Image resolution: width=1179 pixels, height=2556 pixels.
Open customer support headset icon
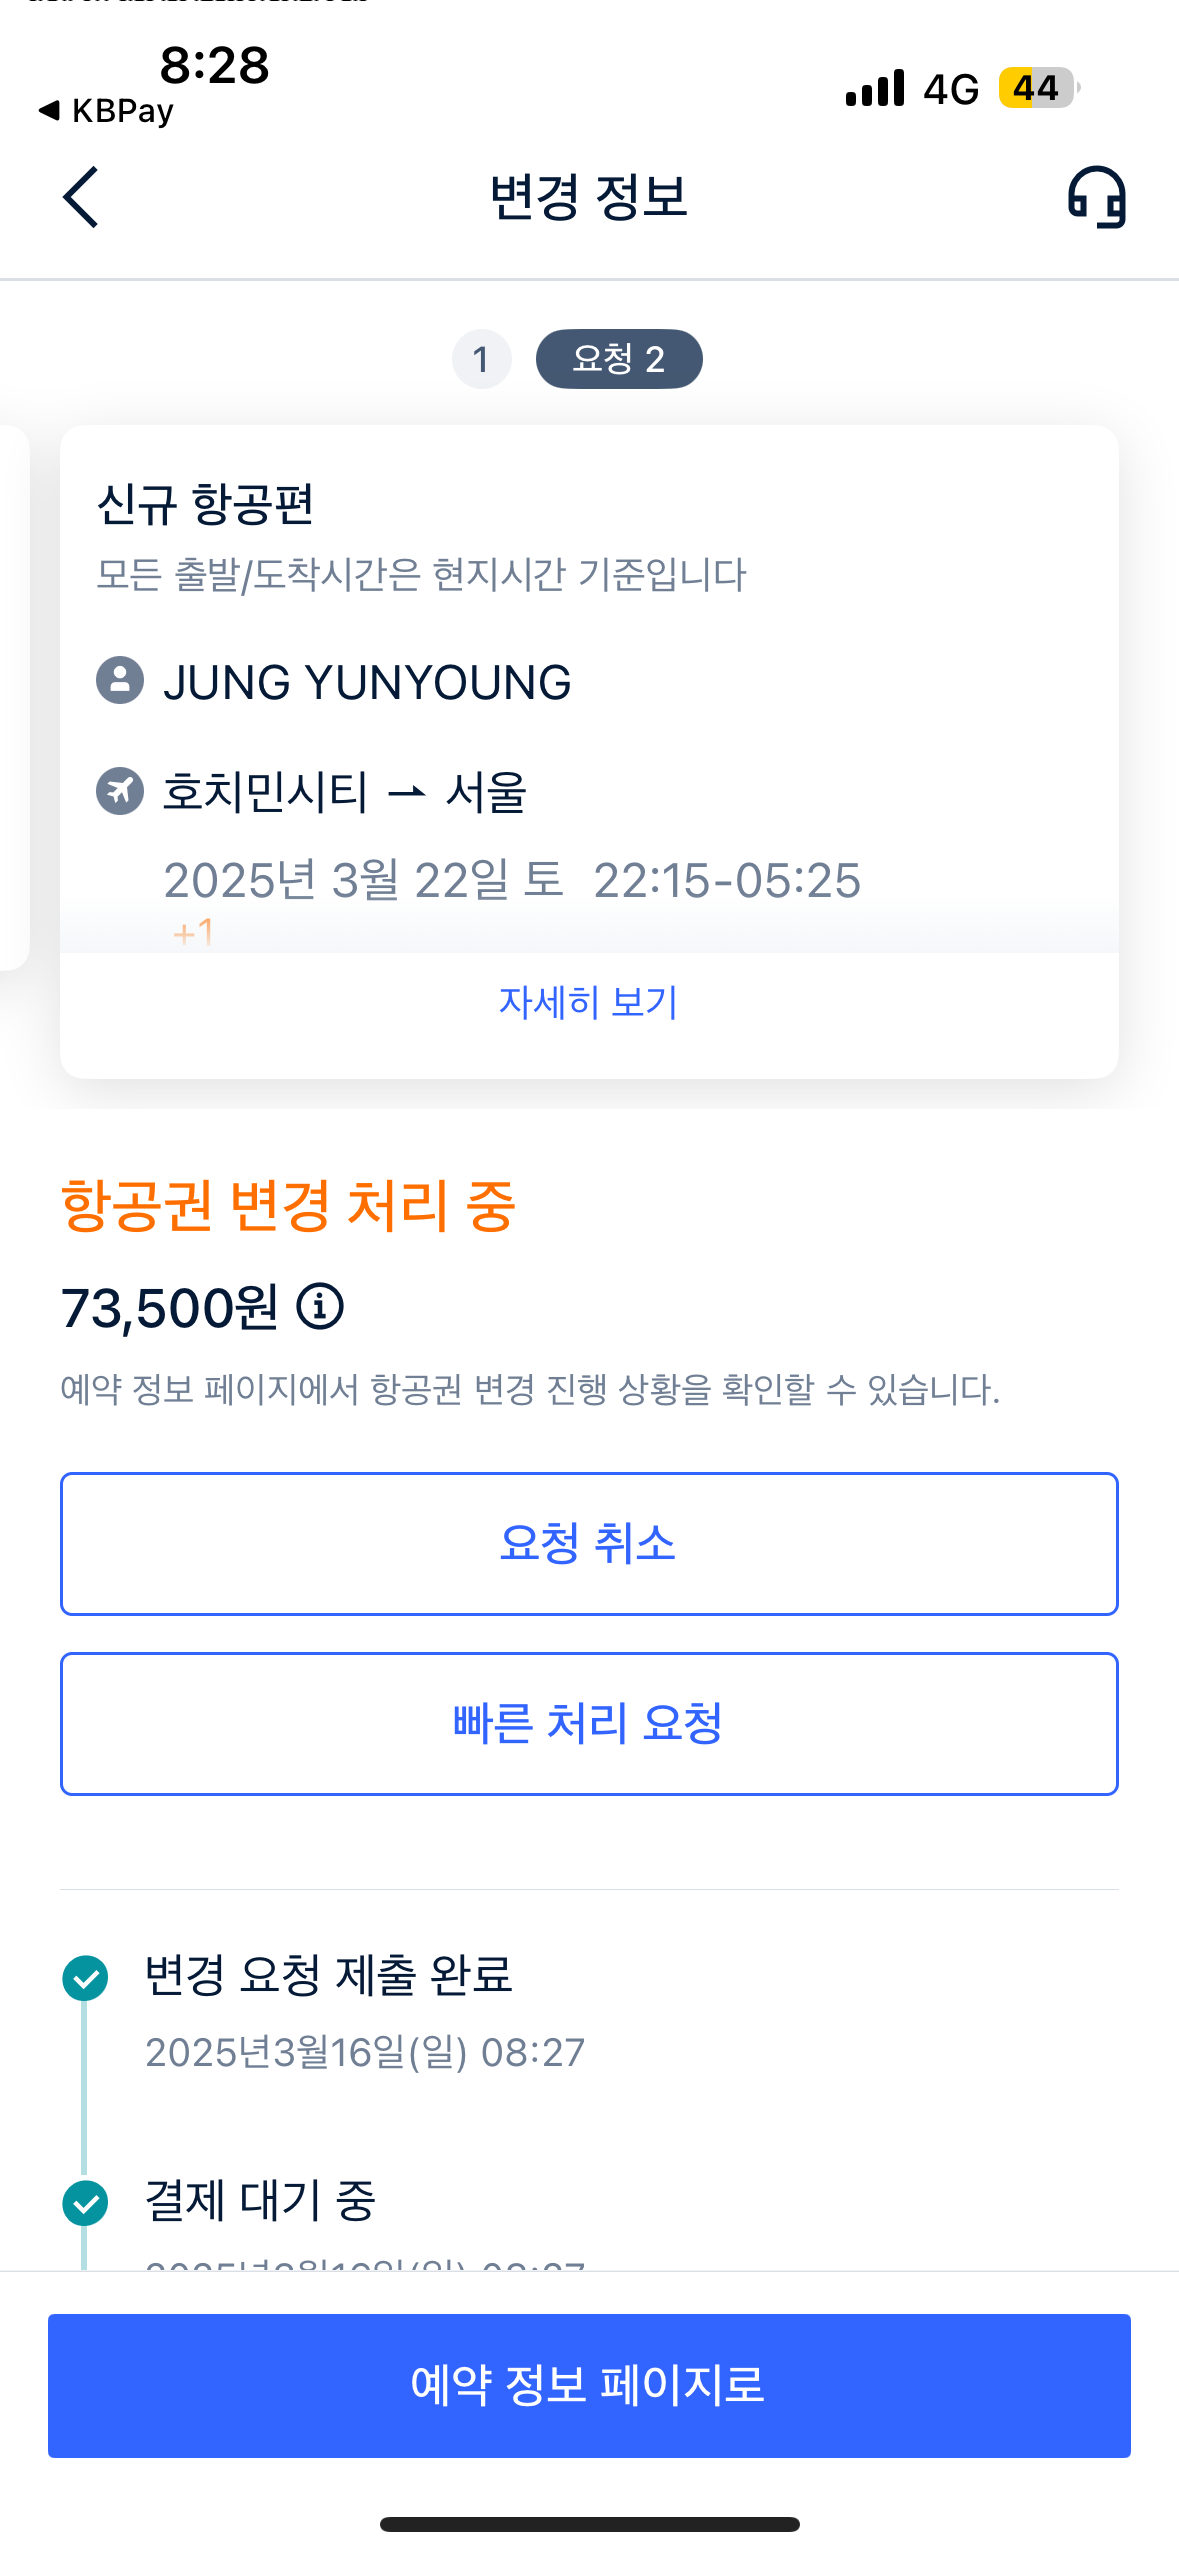tap(1096, 197)
